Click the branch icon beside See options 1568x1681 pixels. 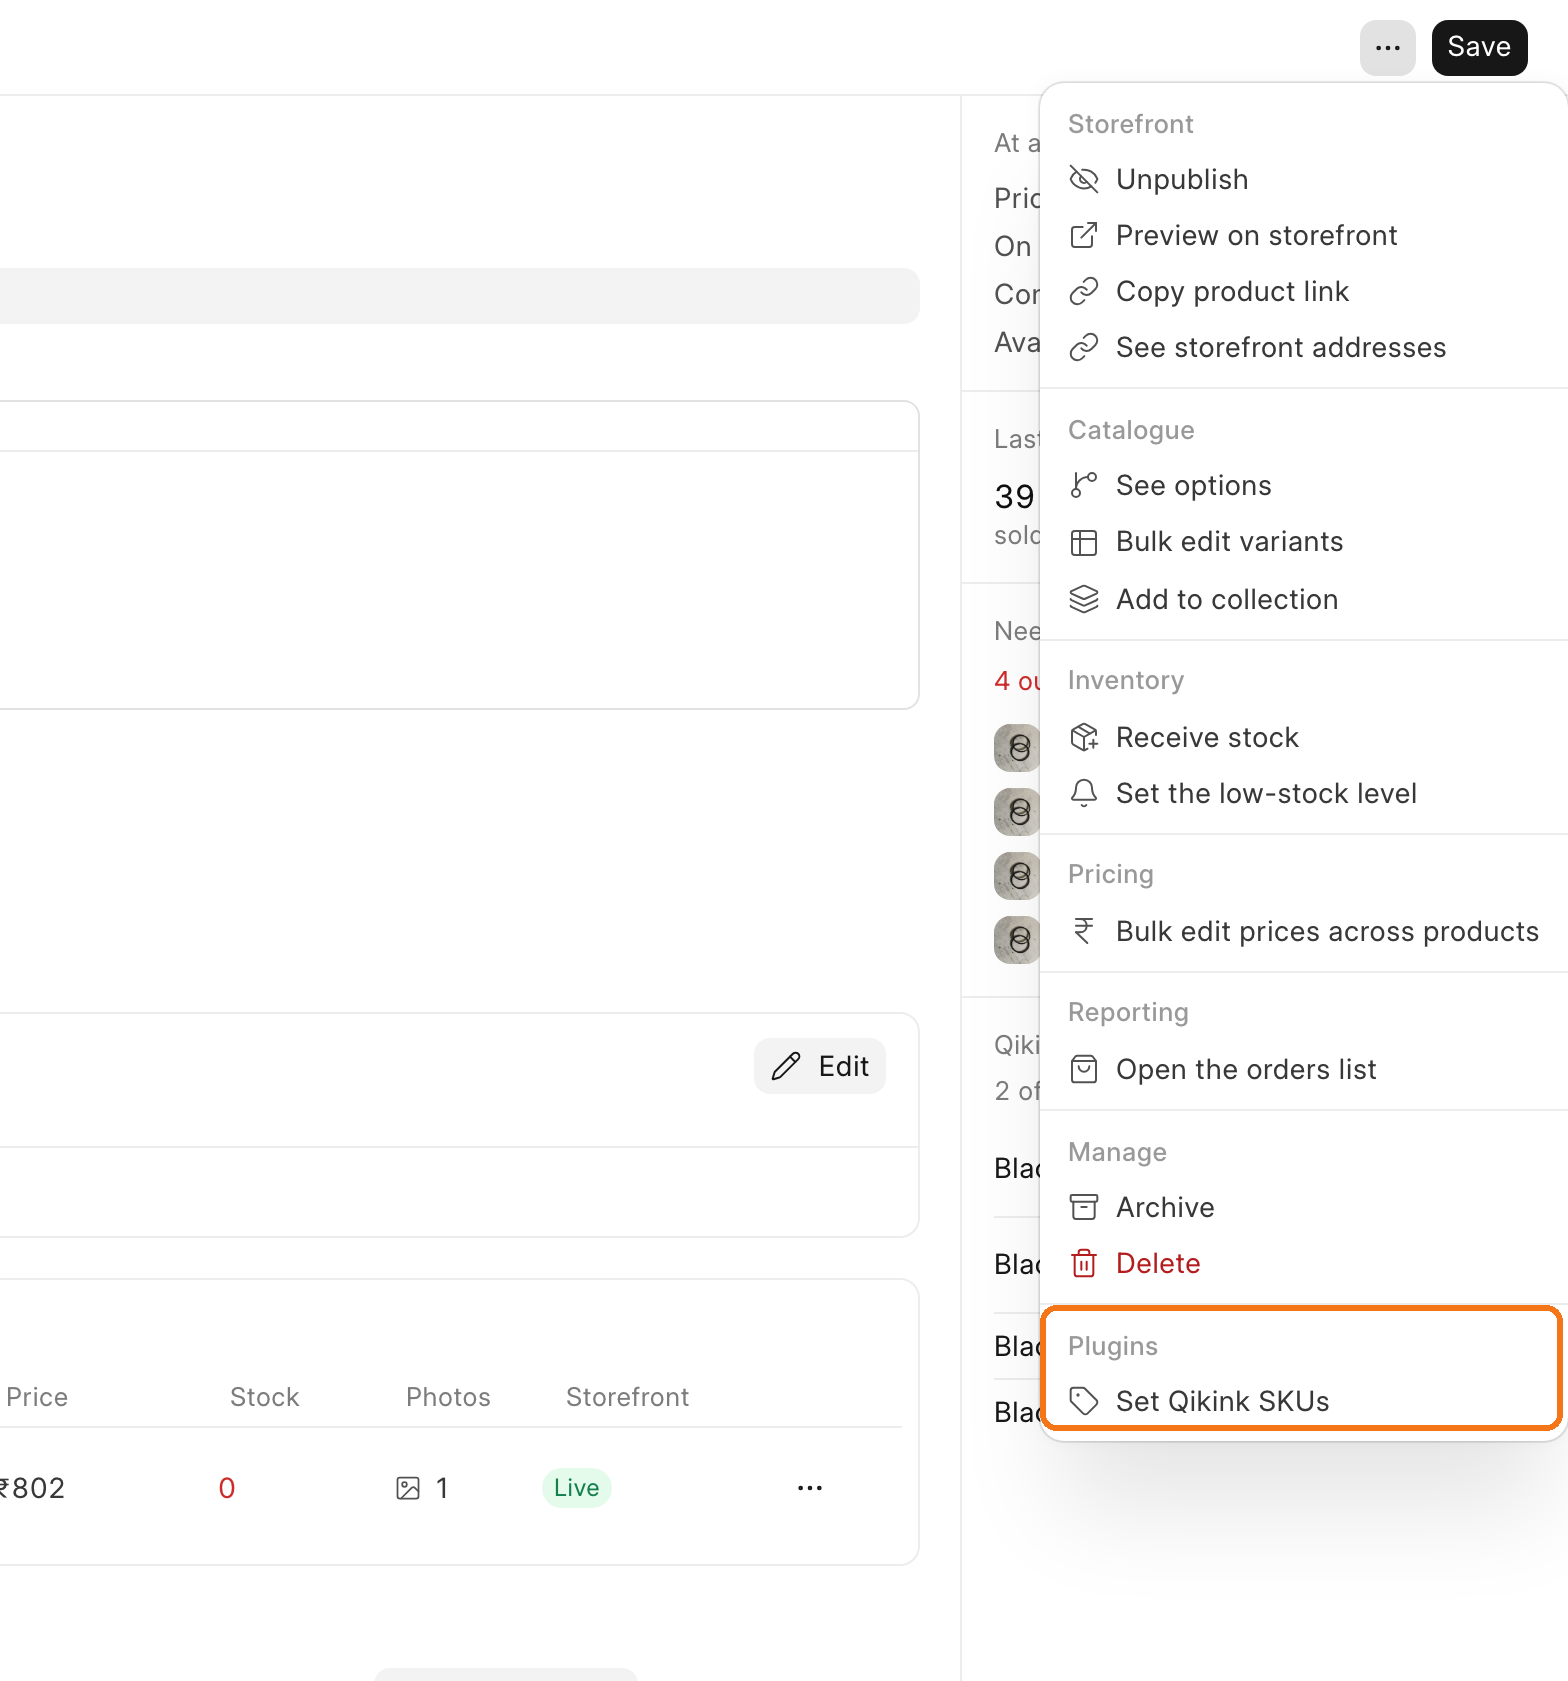coord(1084,485)
